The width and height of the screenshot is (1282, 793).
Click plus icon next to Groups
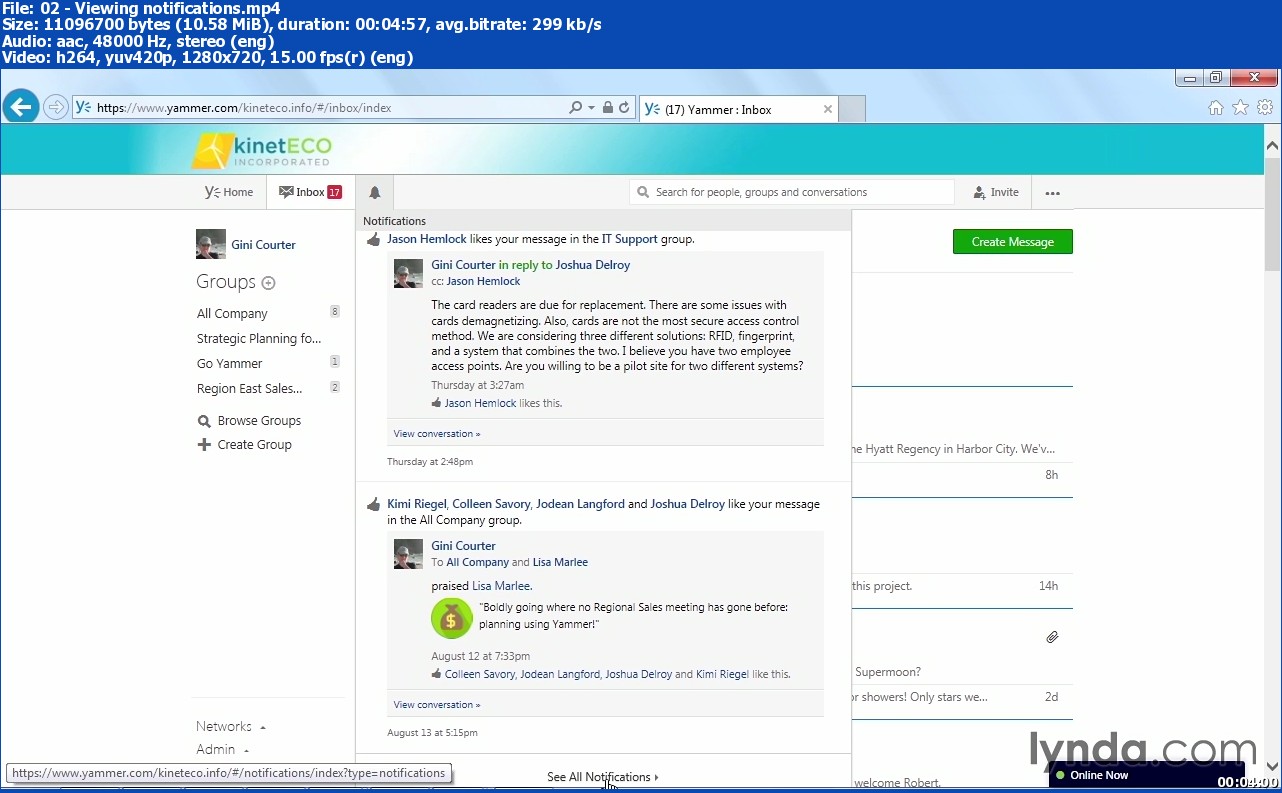268,283
